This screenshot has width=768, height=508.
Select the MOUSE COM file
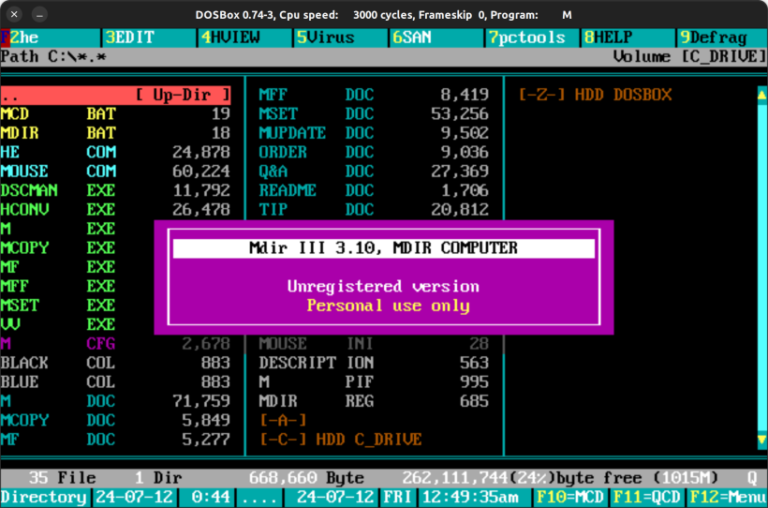tap(116, 171)
